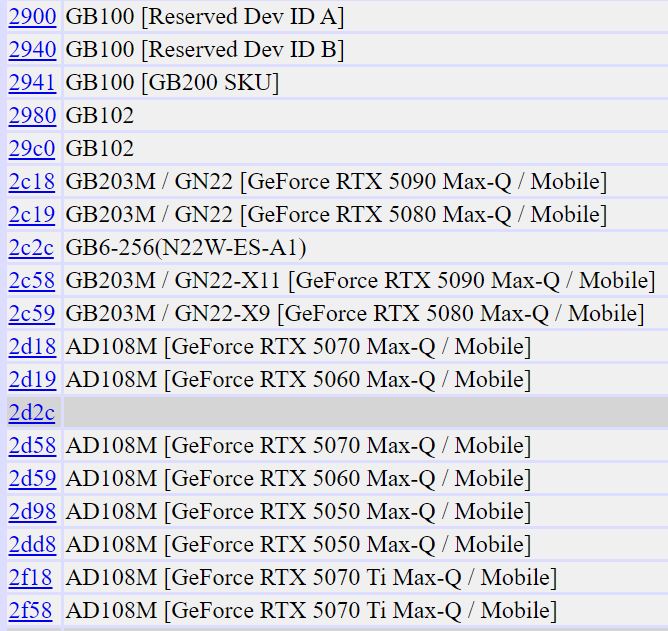The height and width of the screenshot is (631, 668).
Task: Open the 2941 GB200 SKU link
Action: tap(32, 83)
